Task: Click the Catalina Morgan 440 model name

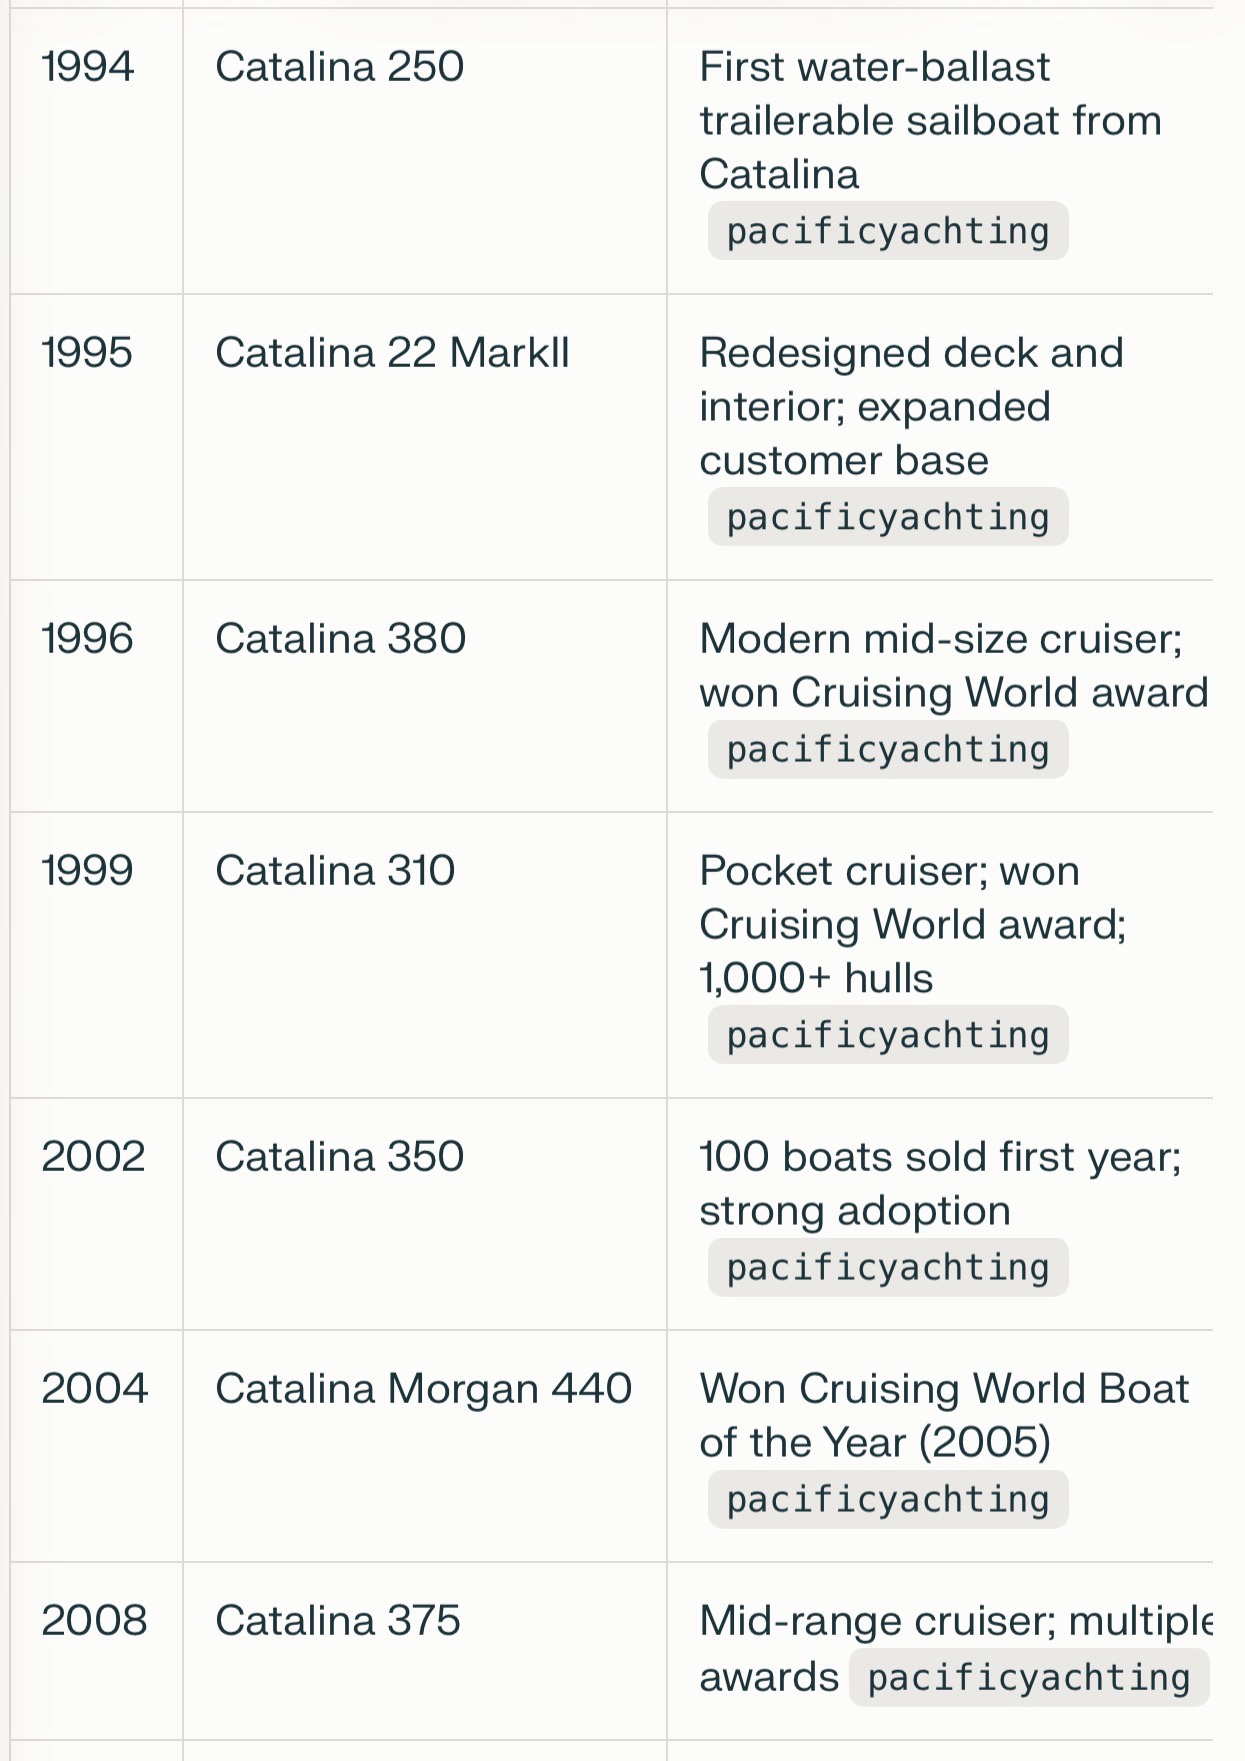Action: click(423, 1389)
